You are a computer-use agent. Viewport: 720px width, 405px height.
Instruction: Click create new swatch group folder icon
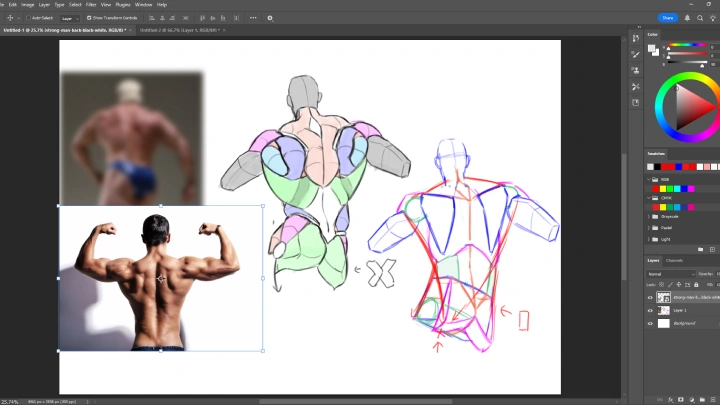[700, 249]
